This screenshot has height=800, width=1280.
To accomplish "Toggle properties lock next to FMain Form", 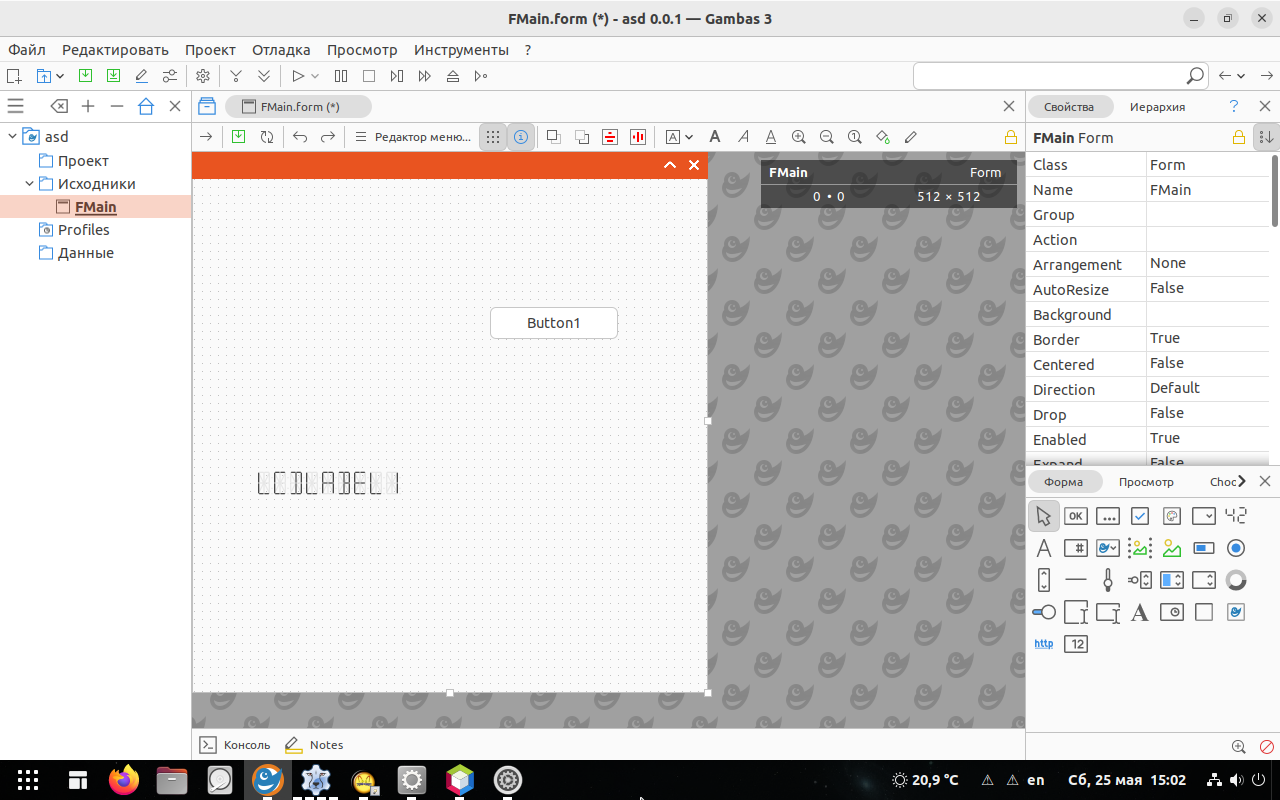I will (x=1239, y=137).
